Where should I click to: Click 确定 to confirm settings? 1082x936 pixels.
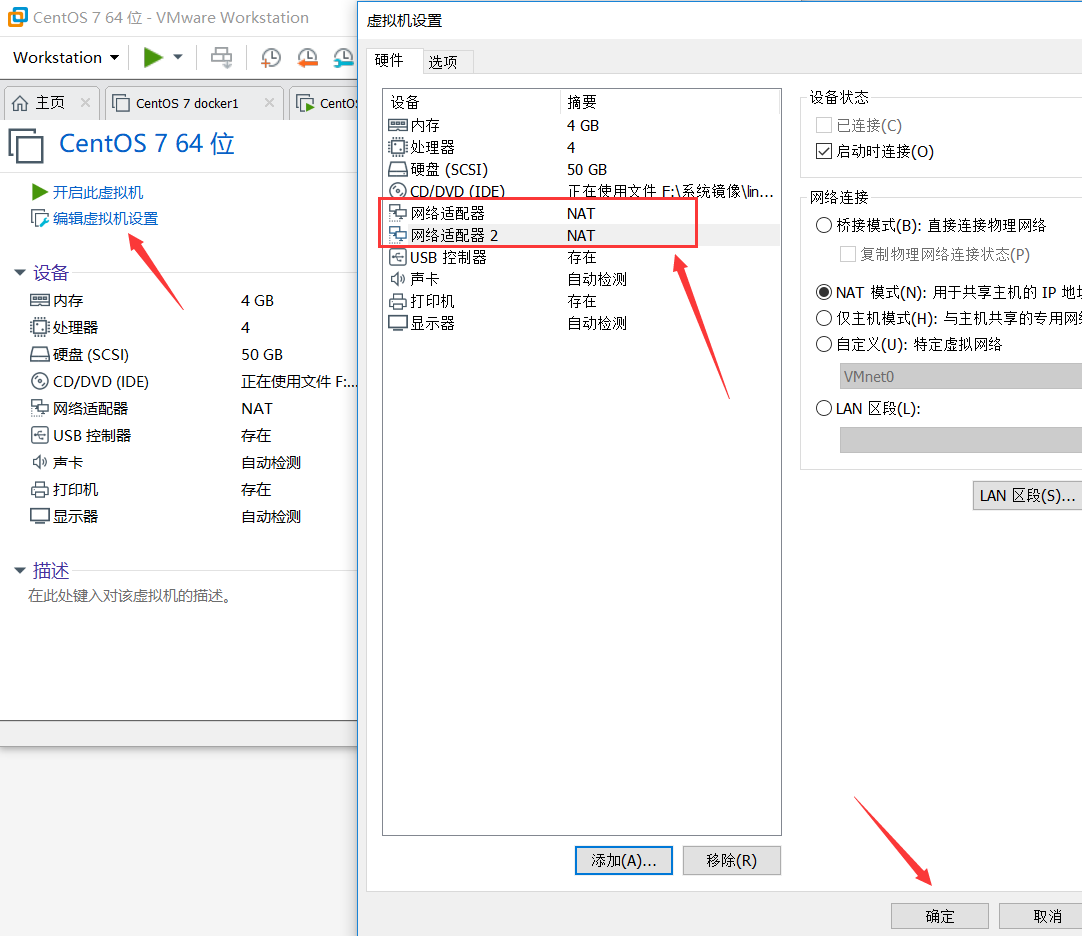click(x=940, y=916)
